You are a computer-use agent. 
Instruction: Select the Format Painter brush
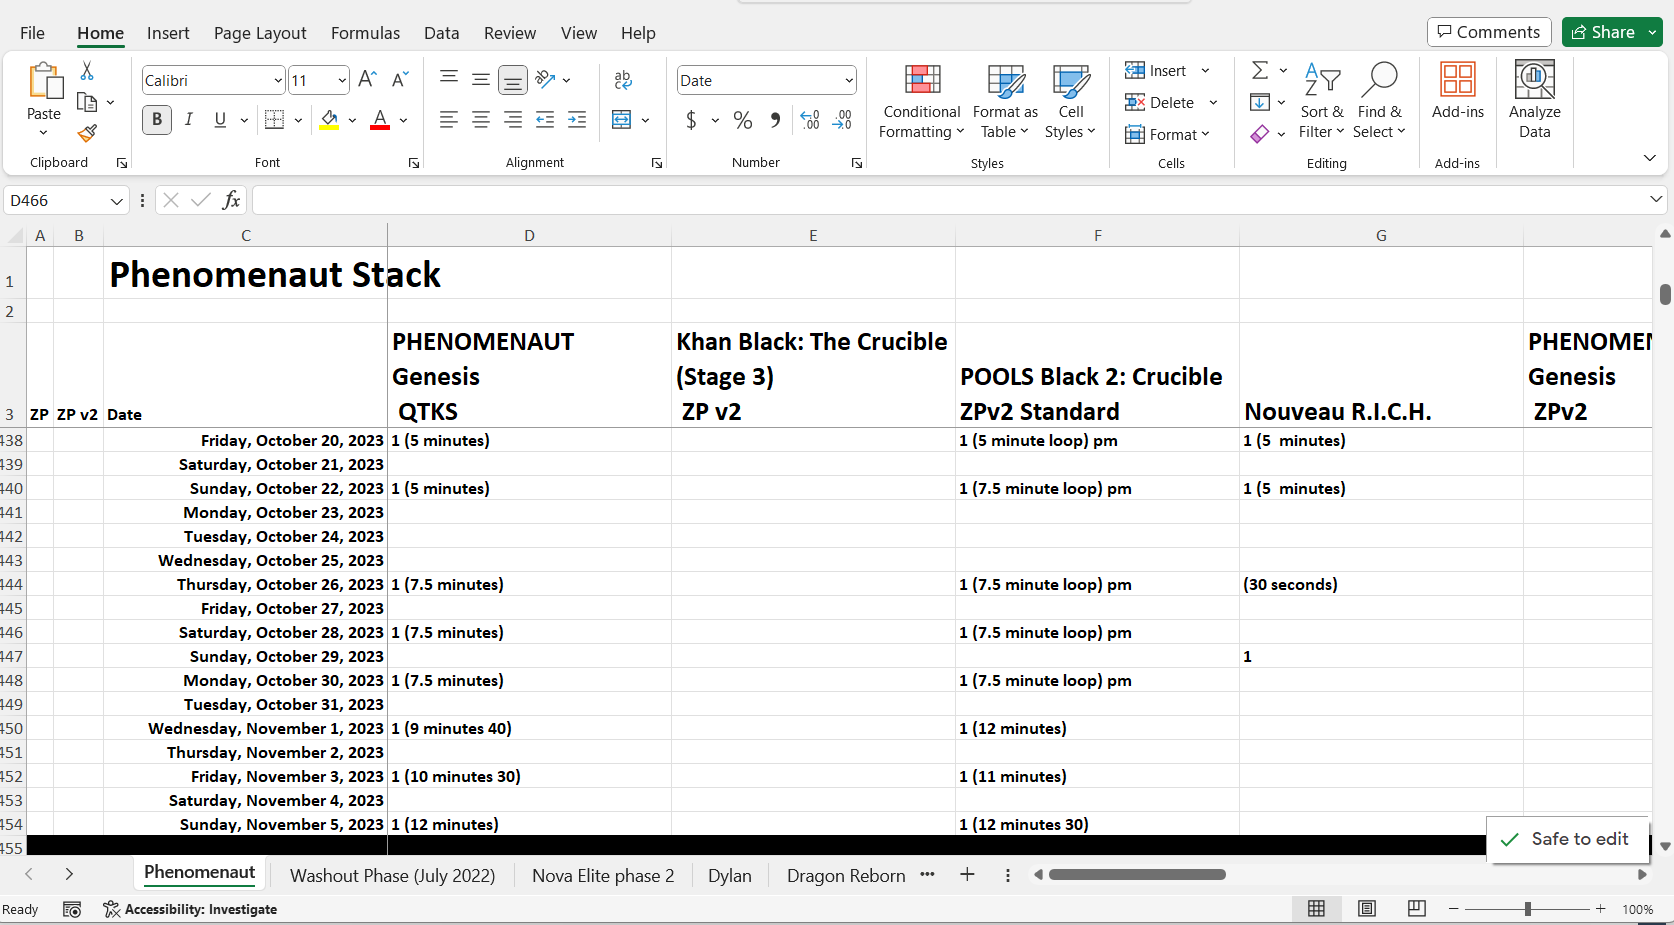(87, 133)
